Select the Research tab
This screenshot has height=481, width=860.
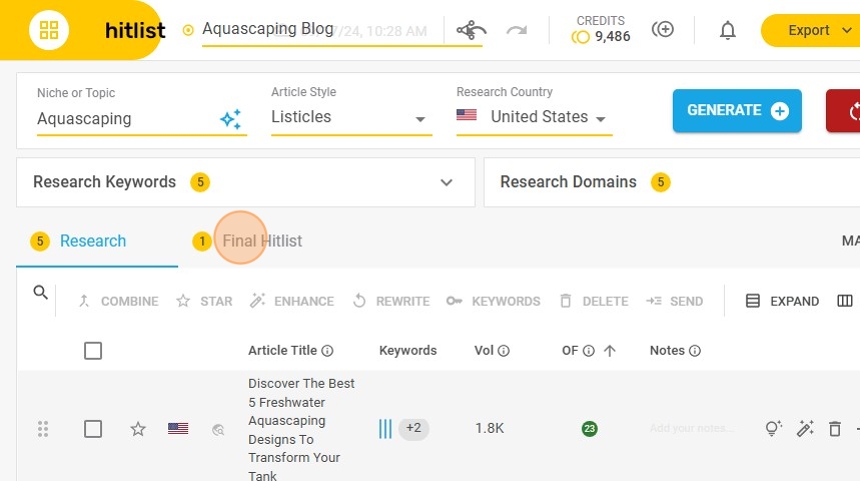[92, 241]
